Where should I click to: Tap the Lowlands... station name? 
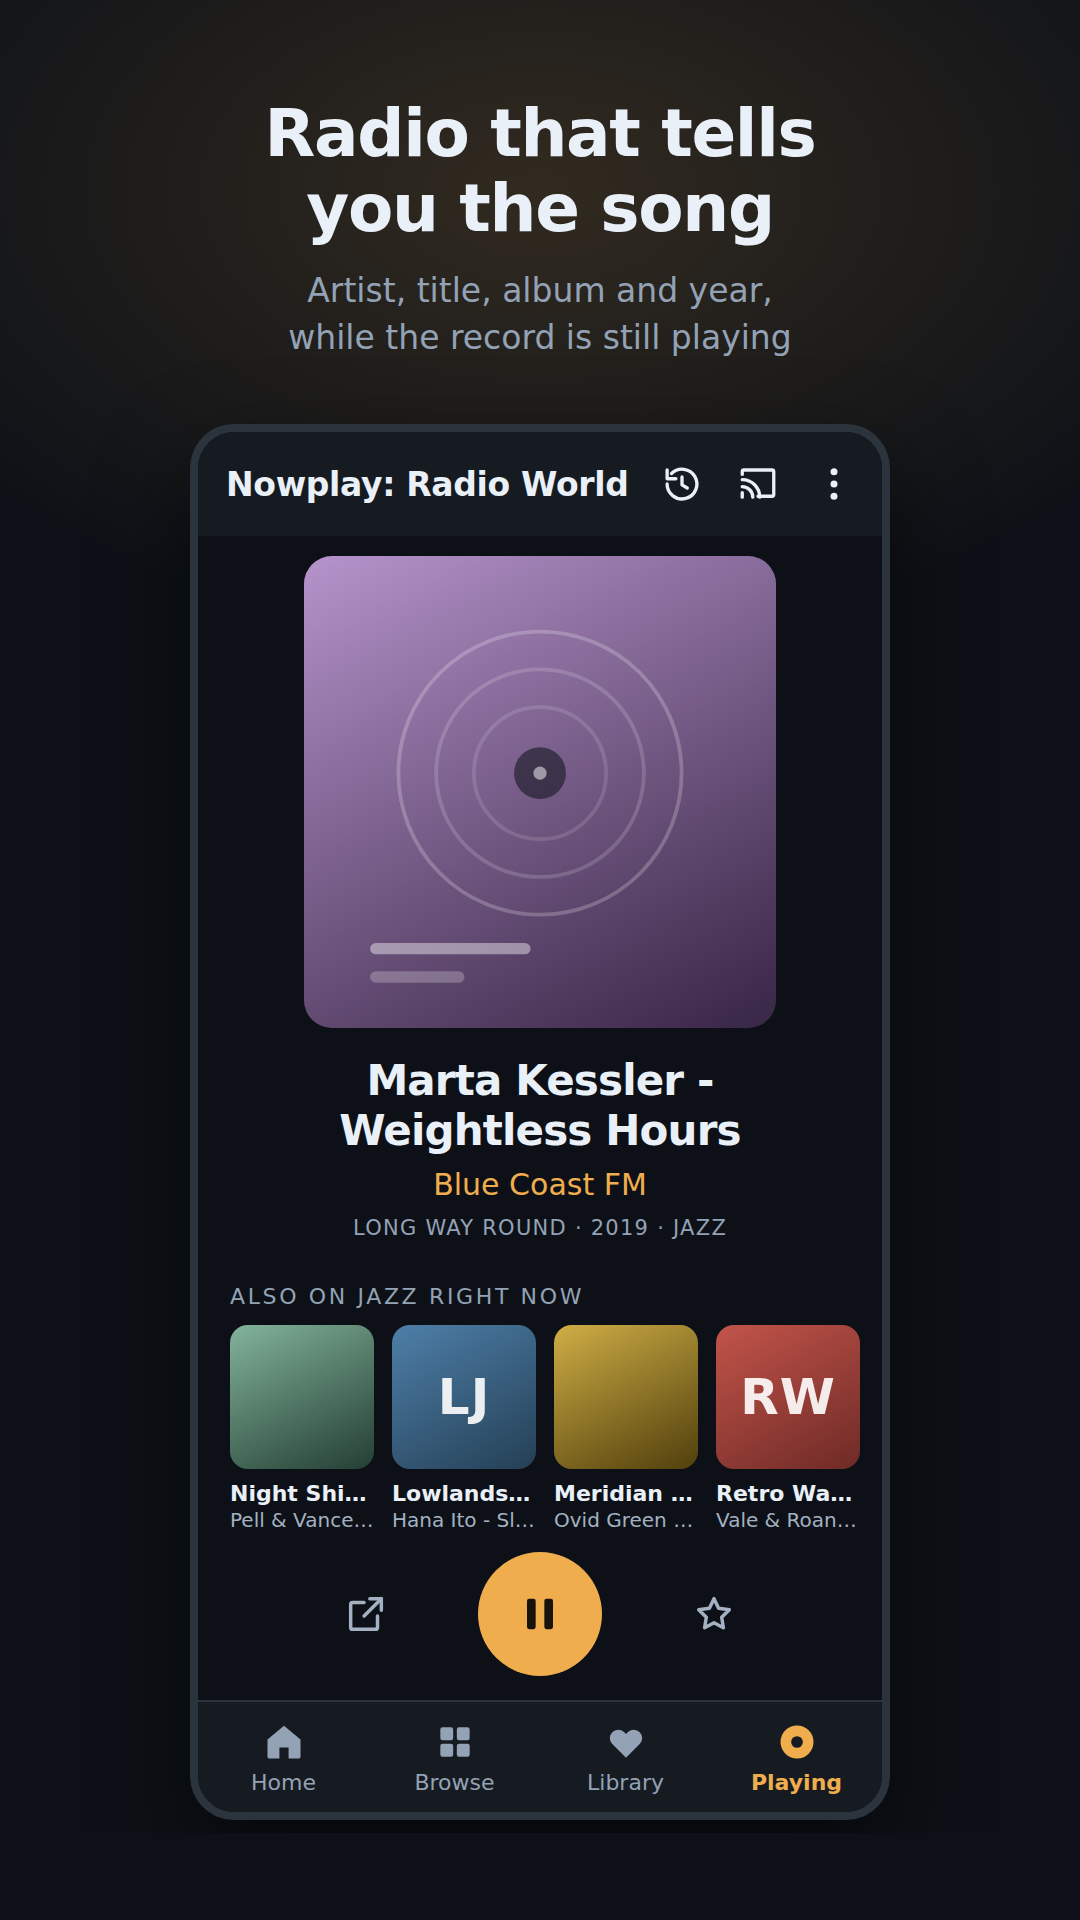(462, 1493)
